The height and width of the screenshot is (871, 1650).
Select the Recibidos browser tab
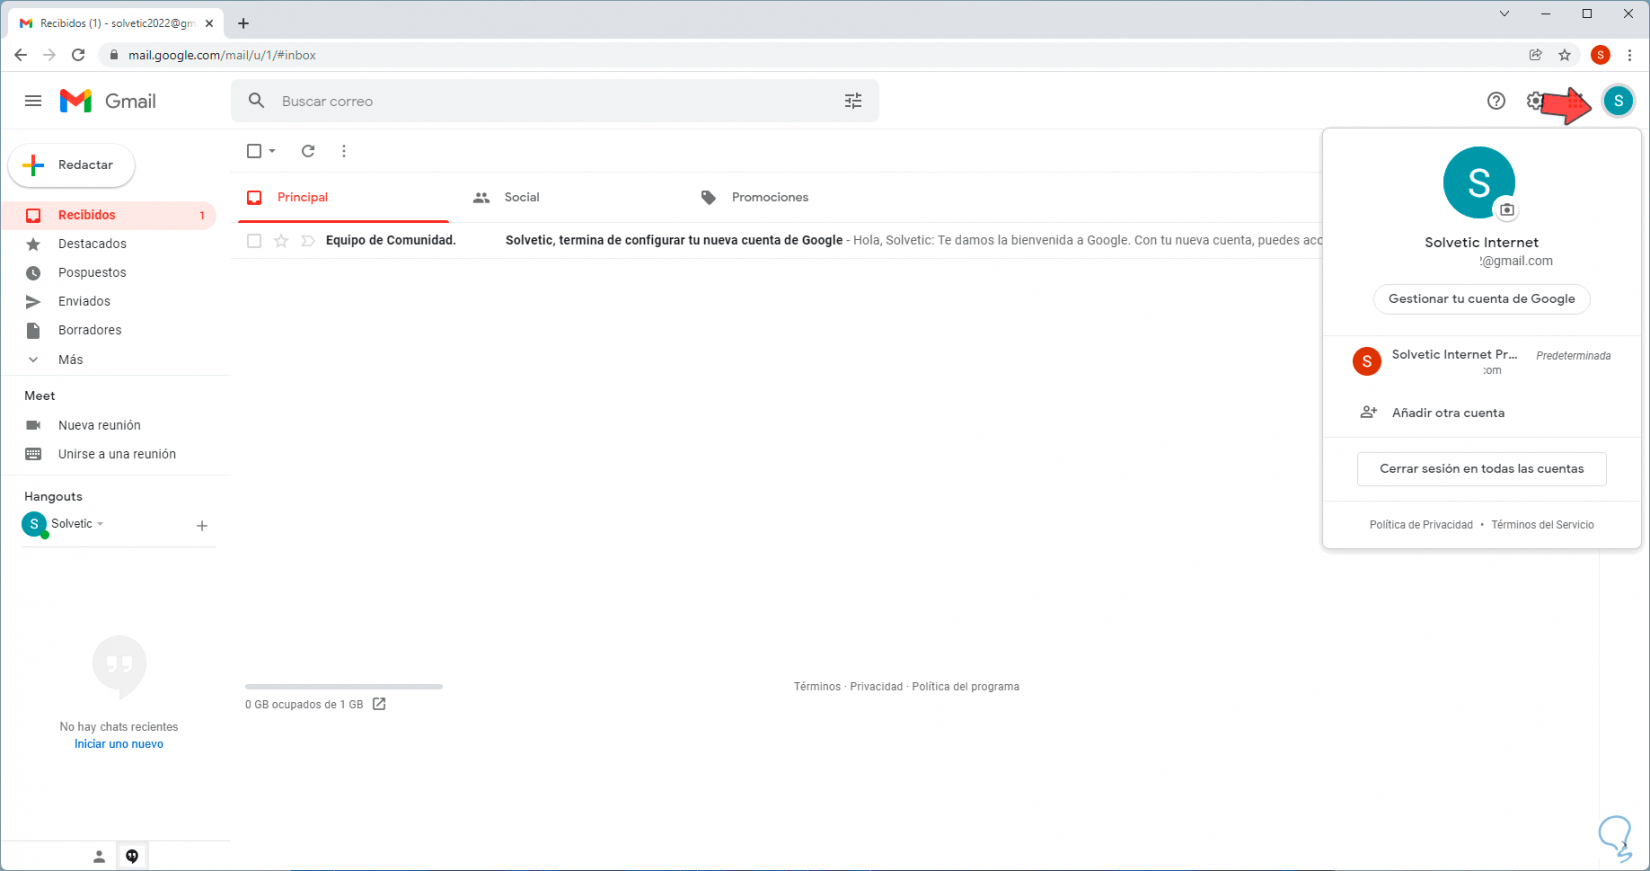coord(116,23)
